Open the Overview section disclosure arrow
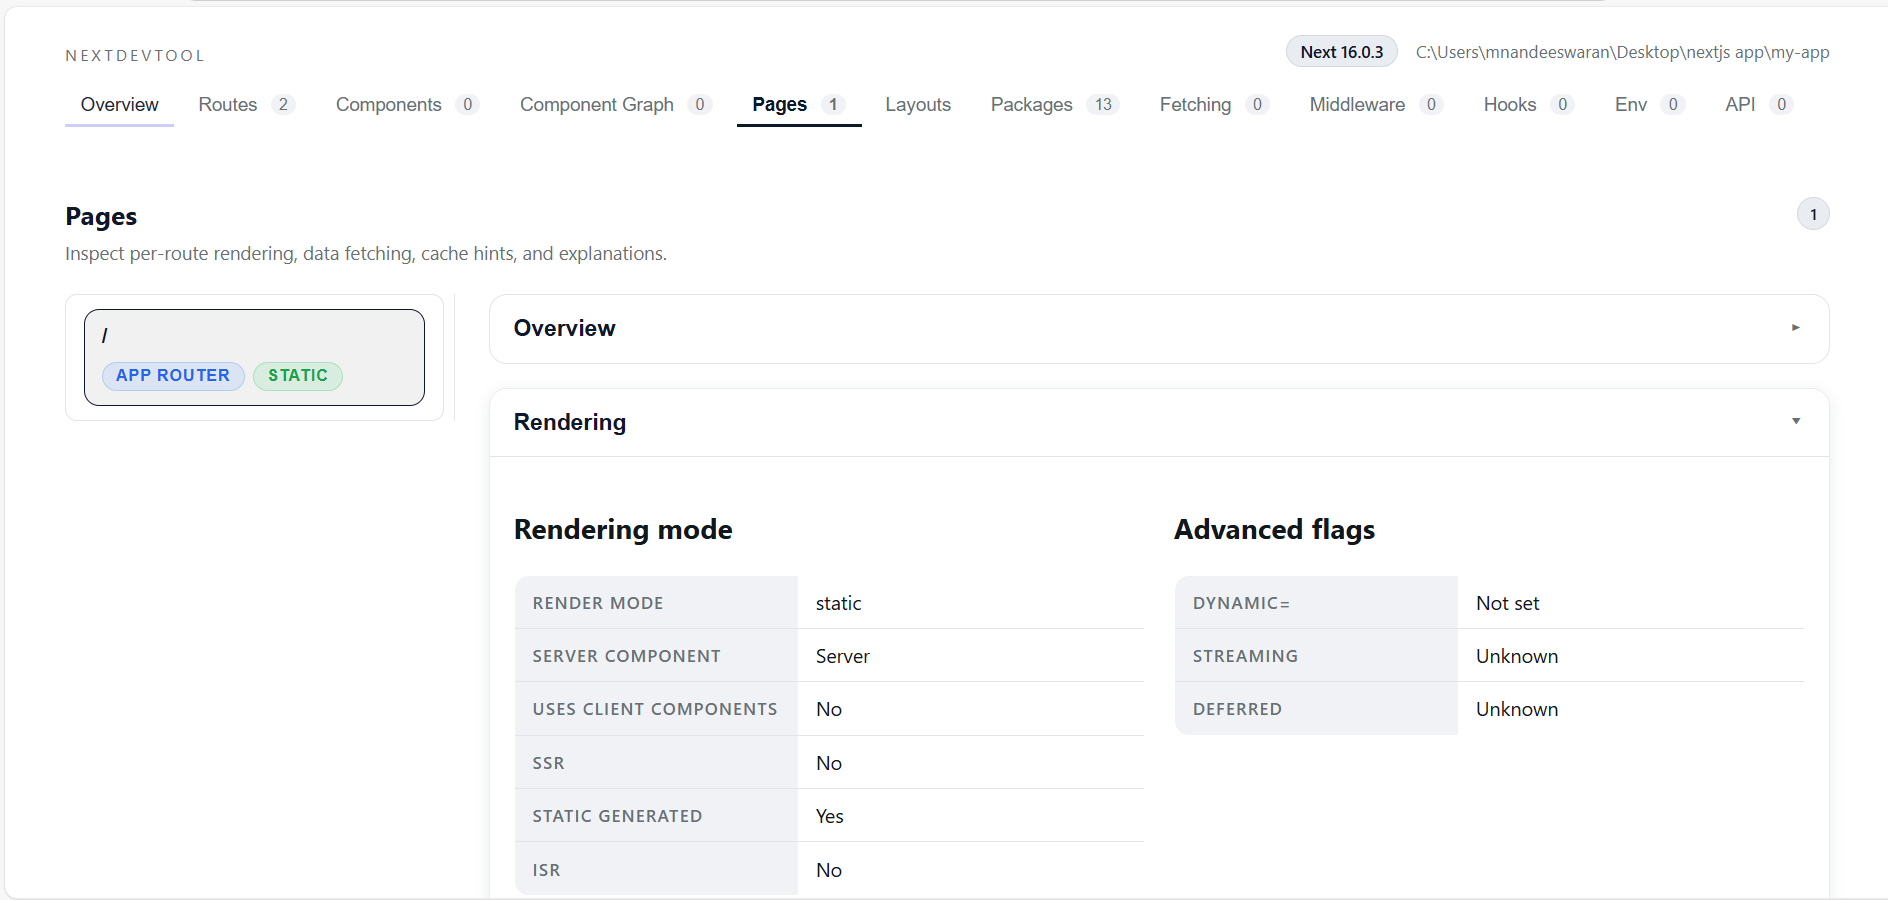Screen dimensions: 1888x900 click(x=1796, y=327)
